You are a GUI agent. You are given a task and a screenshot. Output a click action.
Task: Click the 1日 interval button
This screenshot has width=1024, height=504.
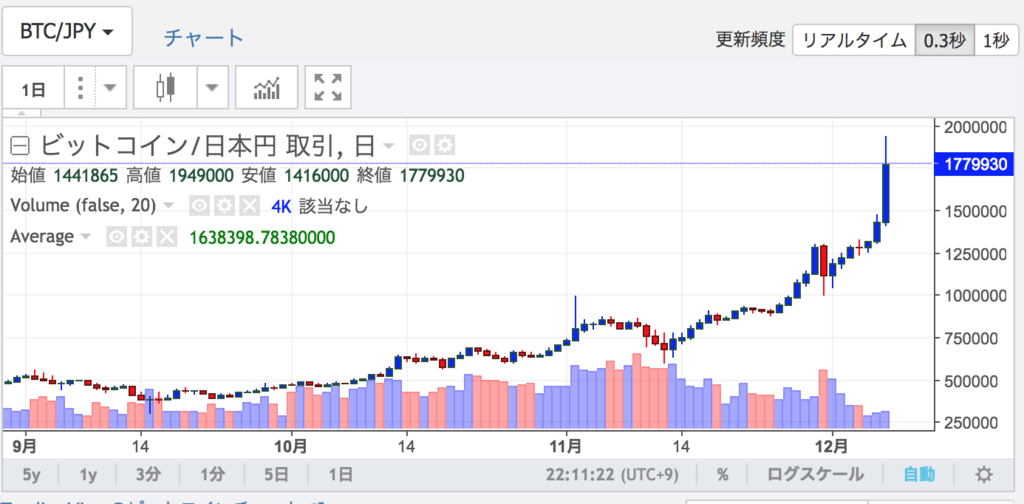coord(33,87)
